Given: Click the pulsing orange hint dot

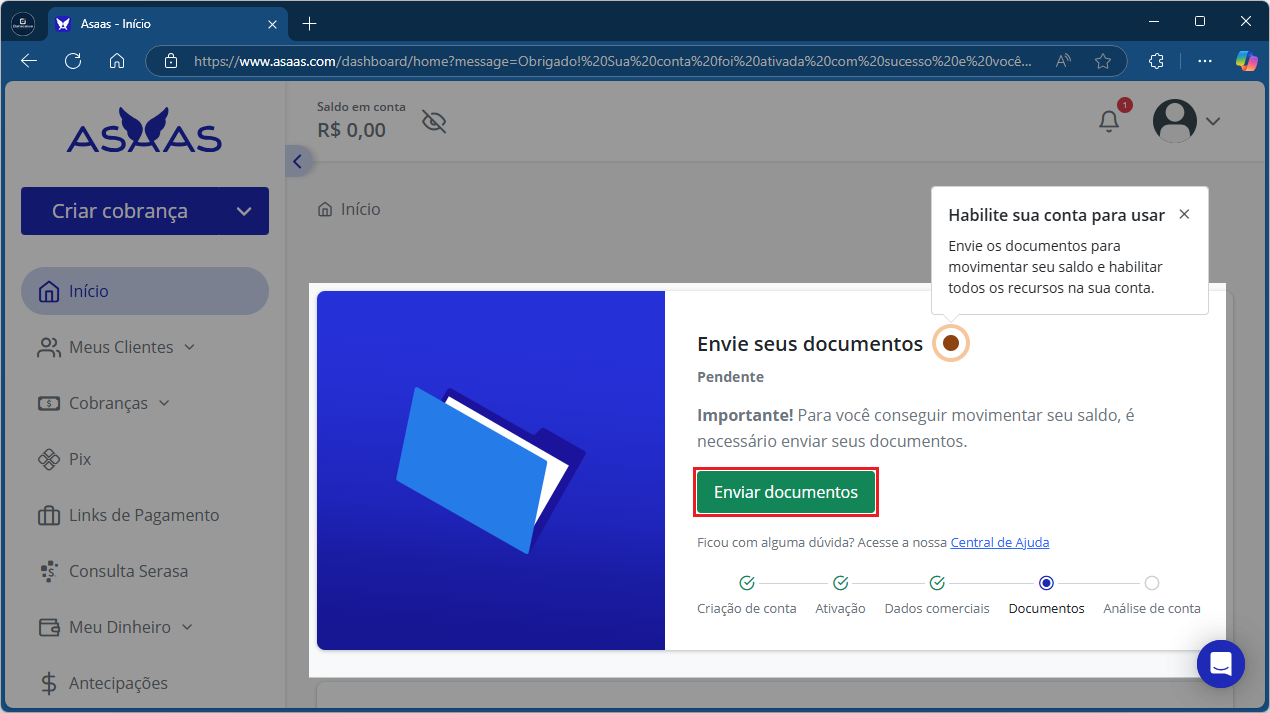Looking at the screenshot, I should (951, 343).
